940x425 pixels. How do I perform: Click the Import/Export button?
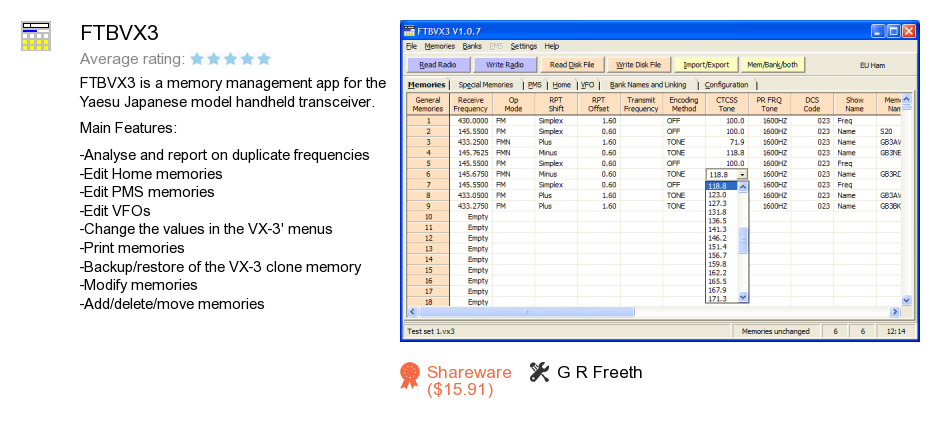coord(706,65)
